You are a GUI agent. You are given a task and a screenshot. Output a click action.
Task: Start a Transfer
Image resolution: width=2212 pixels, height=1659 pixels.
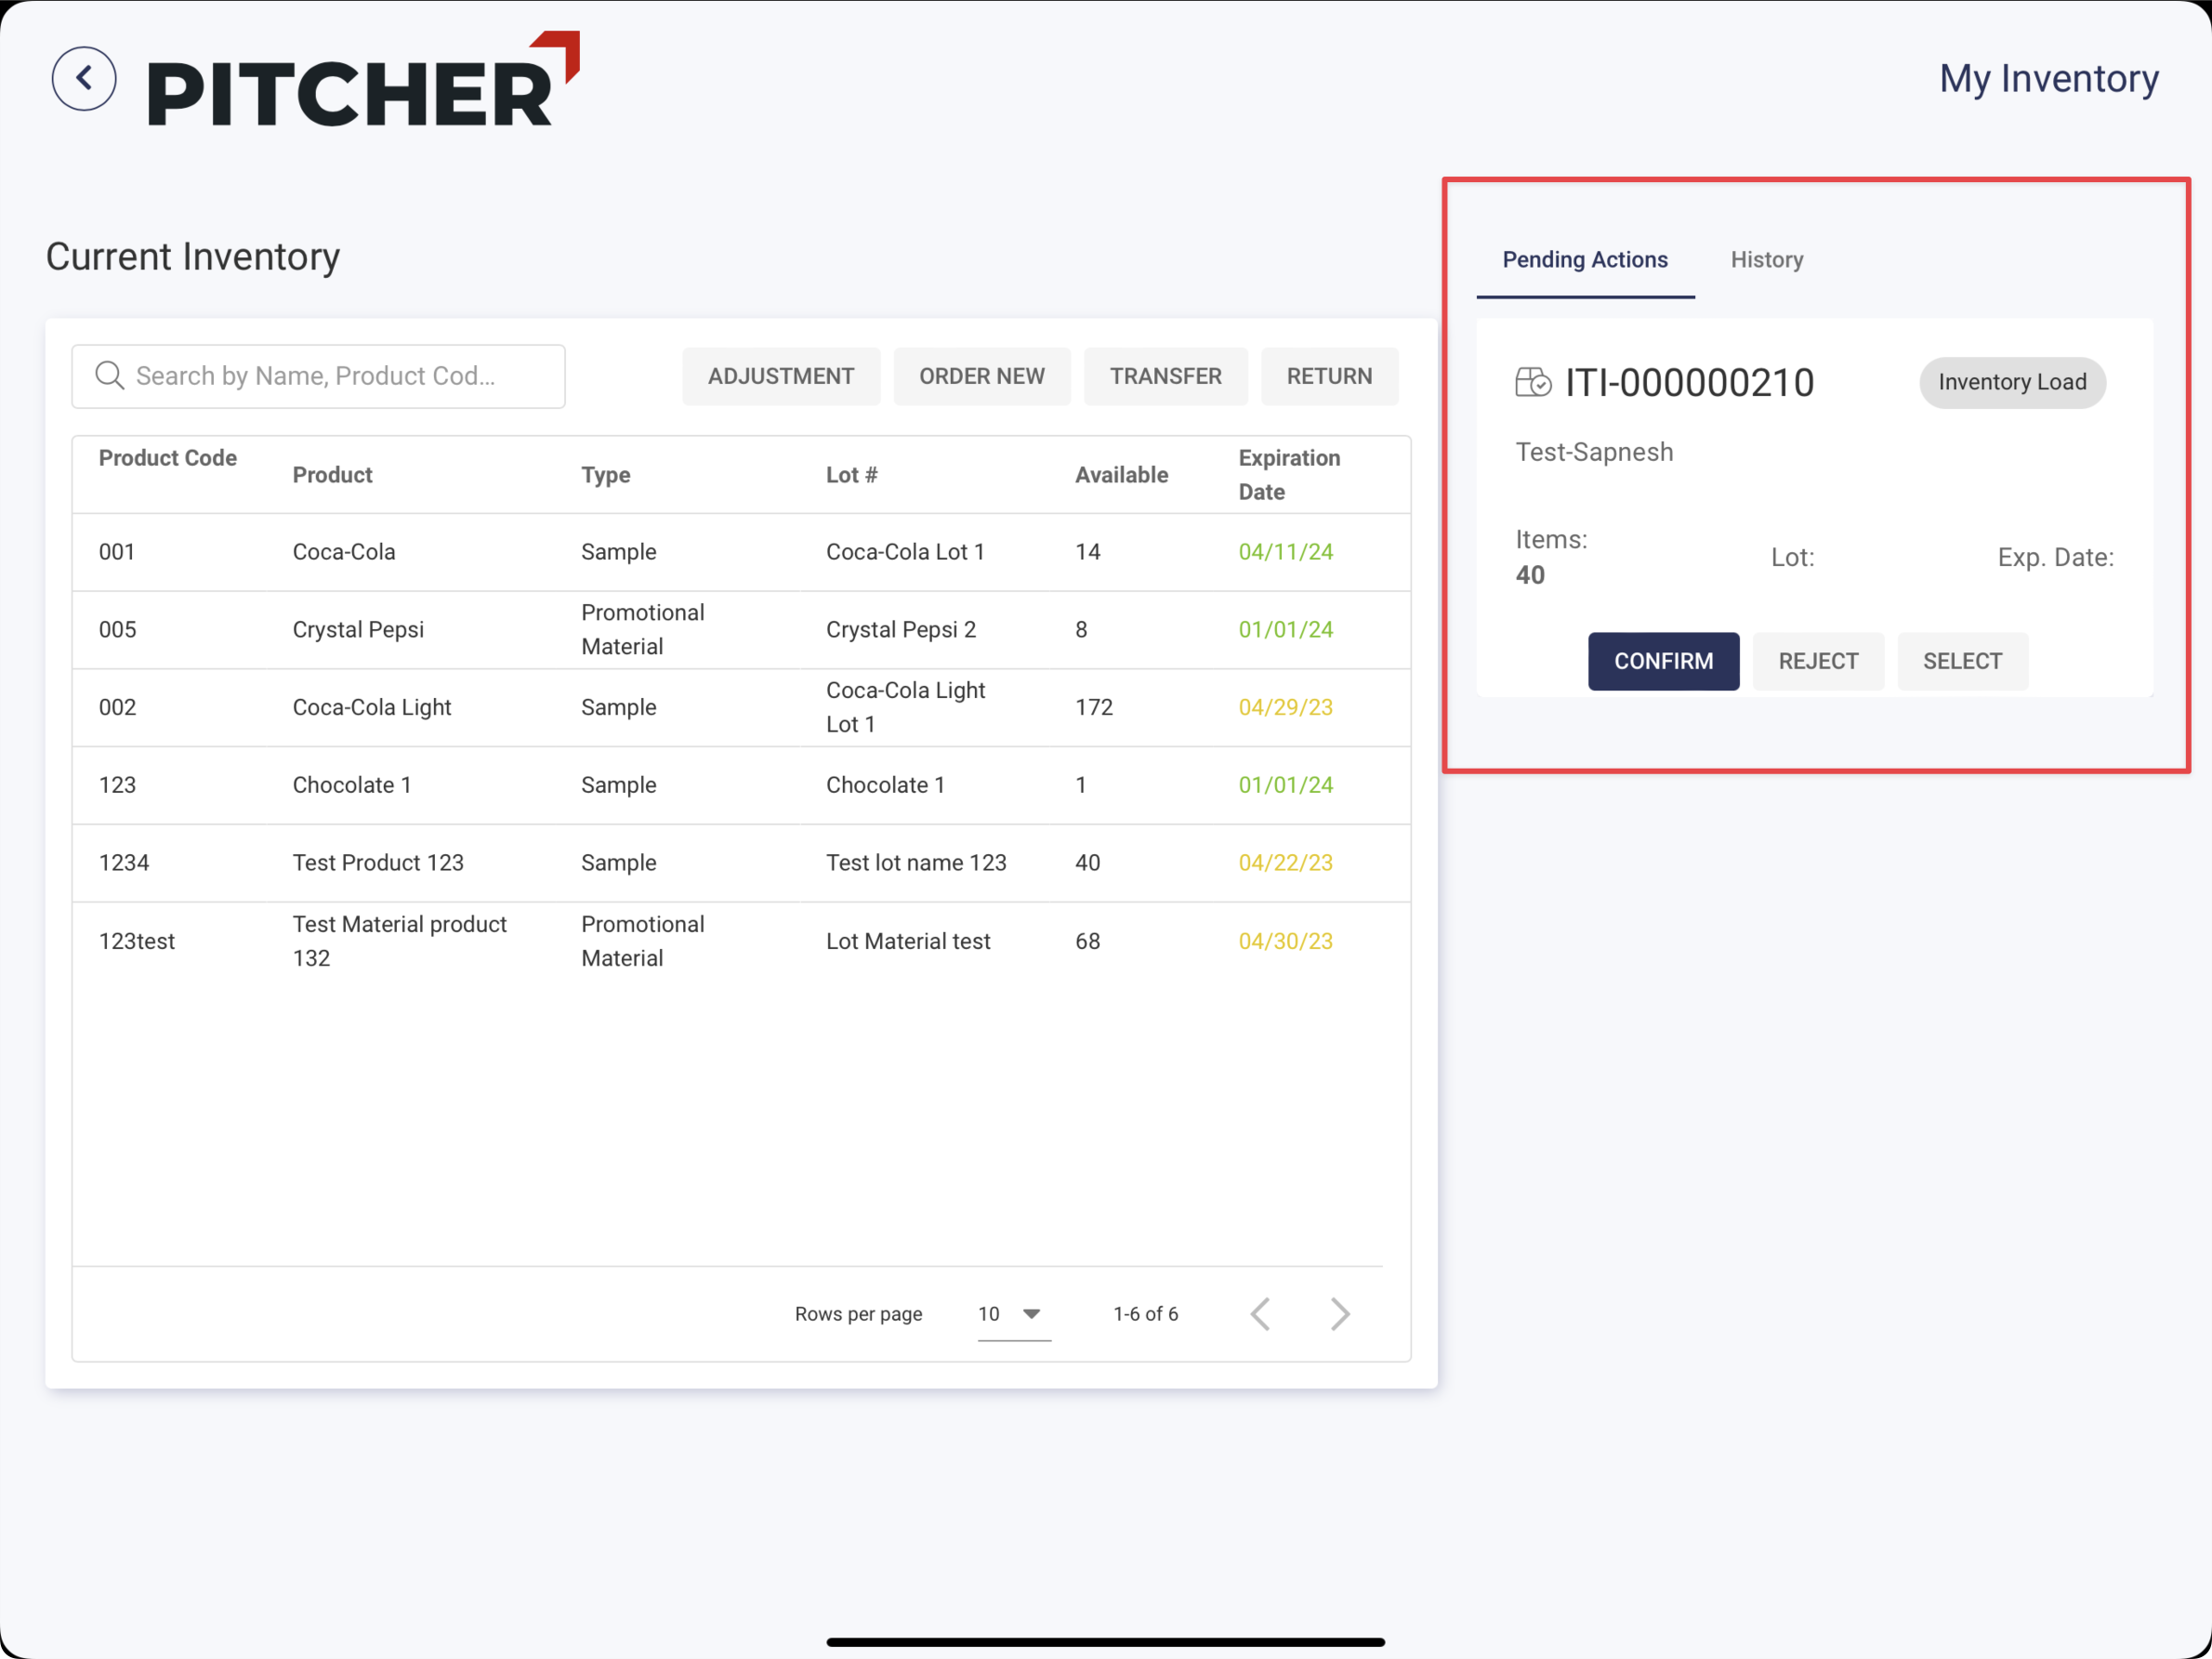tap(1165, 376)
